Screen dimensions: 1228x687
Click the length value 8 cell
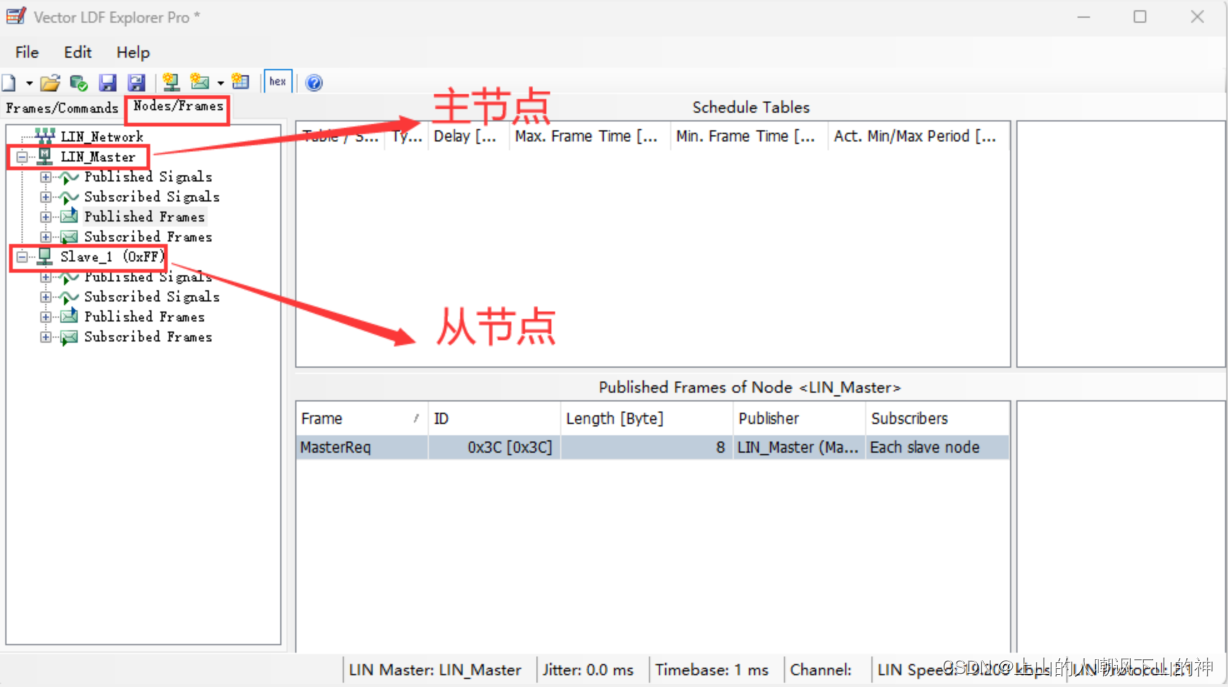[x=646, y=447]
